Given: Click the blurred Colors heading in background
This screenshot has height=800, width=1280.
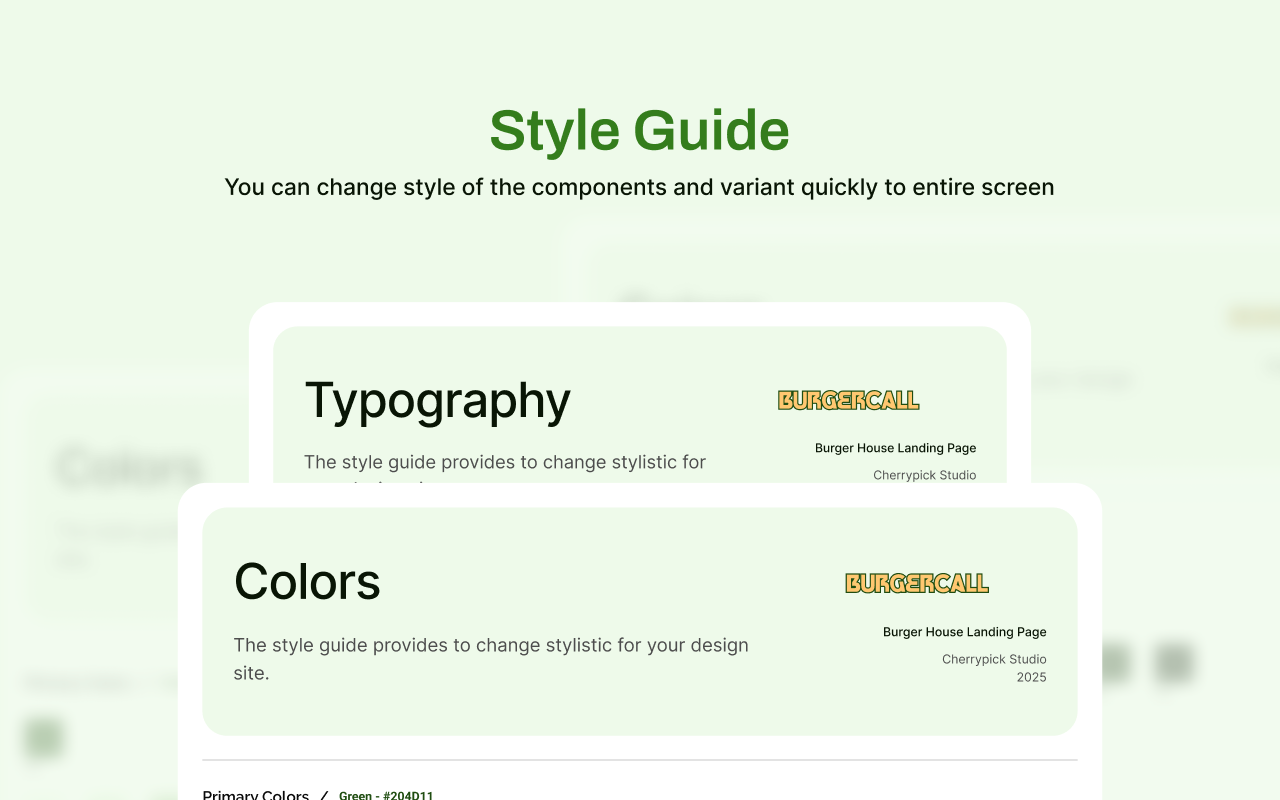Looking at the screenshot, I should [130, 468].
